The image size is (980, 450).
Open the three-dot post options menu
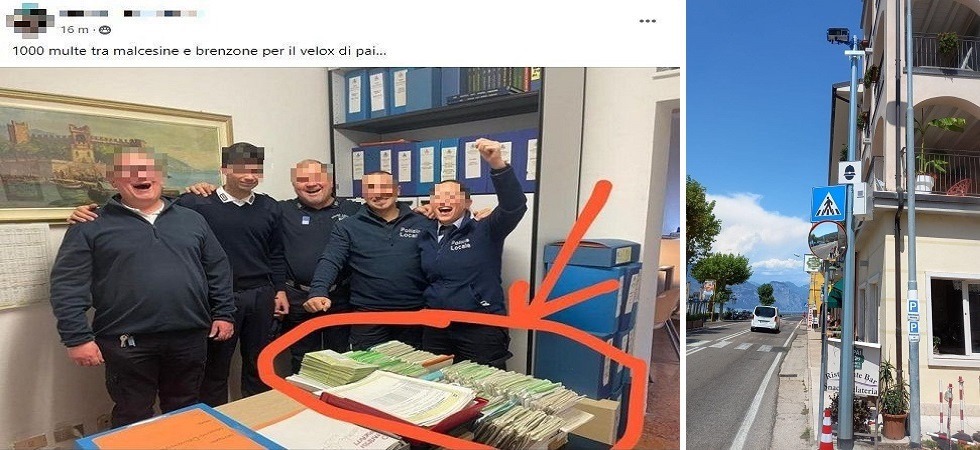648,21
